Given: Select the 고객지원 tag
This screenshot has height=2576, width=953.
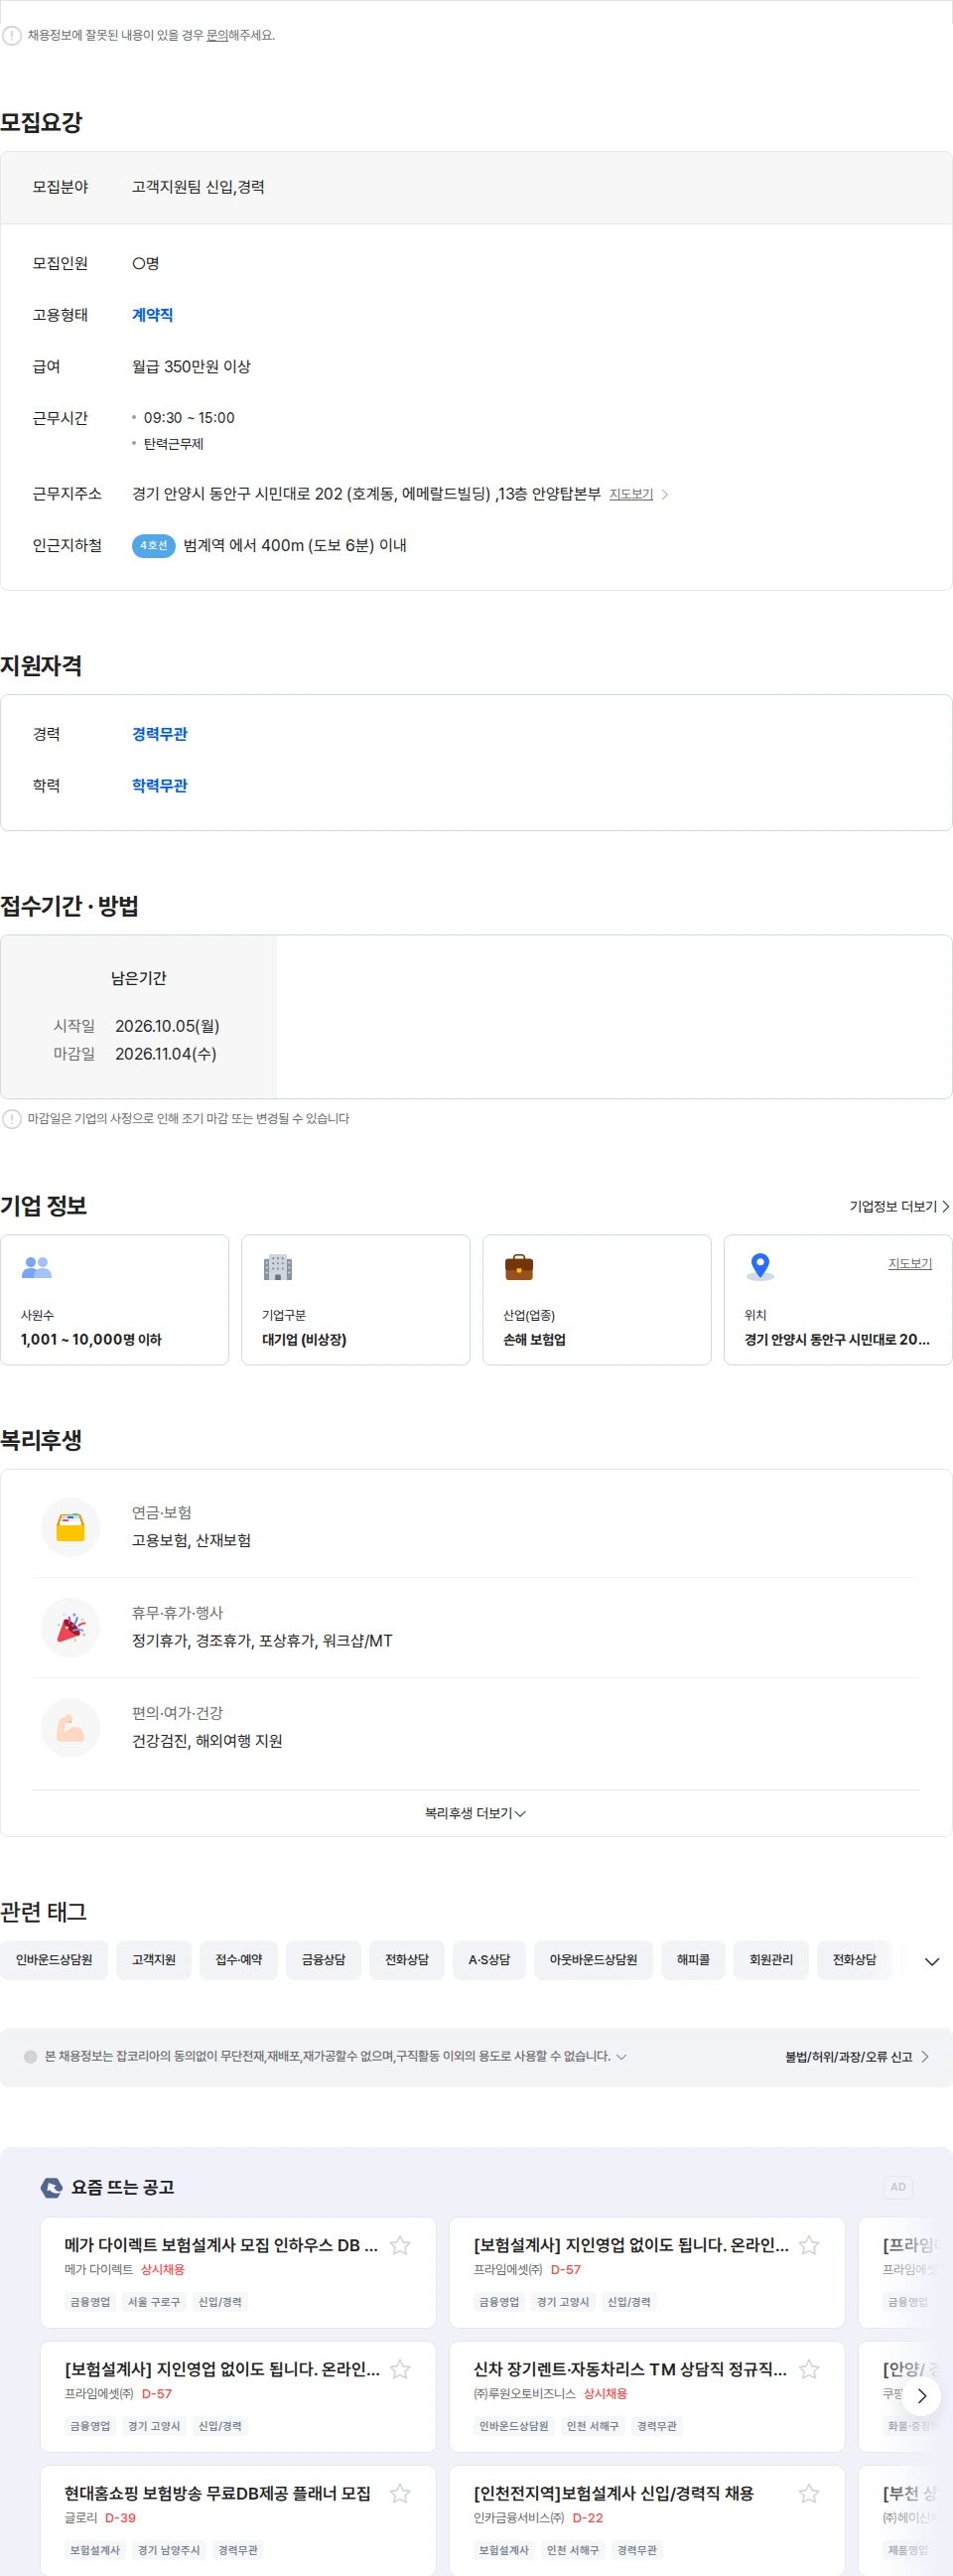Looking at the screenshot, I should [154, 1960].
